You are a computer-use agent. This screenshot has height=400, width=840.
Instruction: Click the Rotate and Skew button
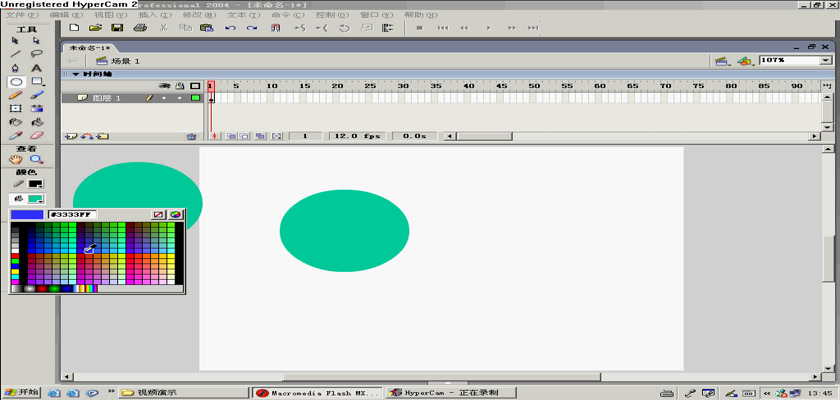(x=344, y=28)
